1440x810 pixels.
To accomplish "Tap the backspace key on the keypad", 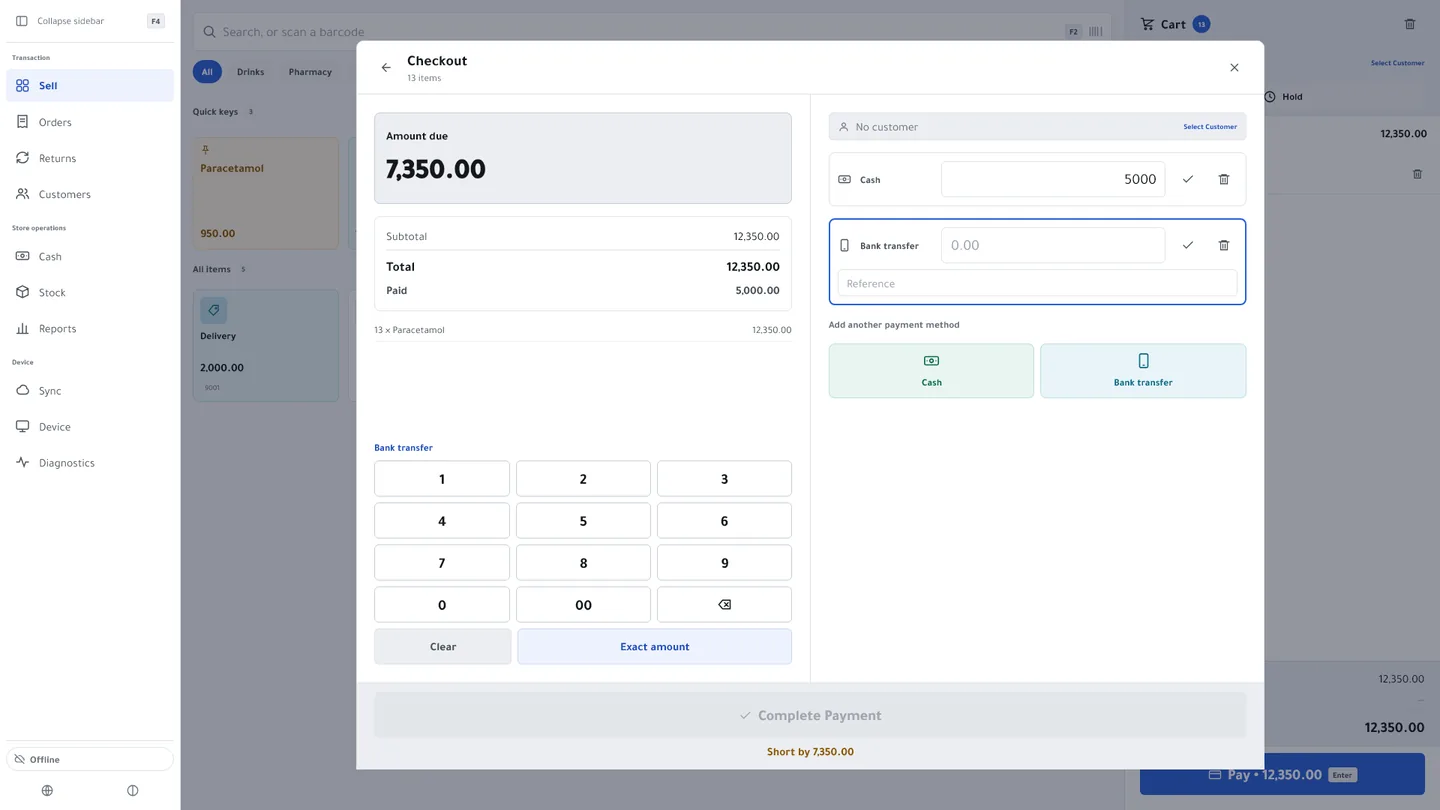I will point(724,605).
